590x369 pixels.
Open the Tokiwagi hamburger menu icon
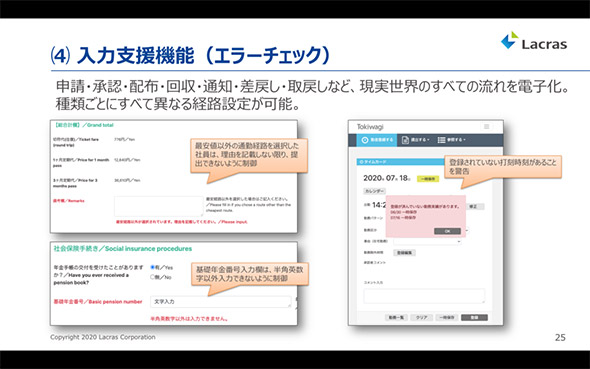(x=486, y=127)
